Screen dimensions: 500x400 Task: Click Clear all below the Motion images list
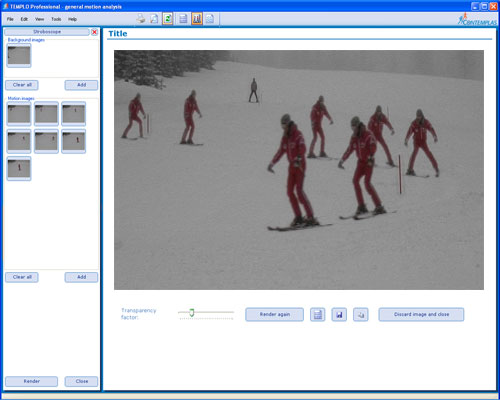[22, 277]
